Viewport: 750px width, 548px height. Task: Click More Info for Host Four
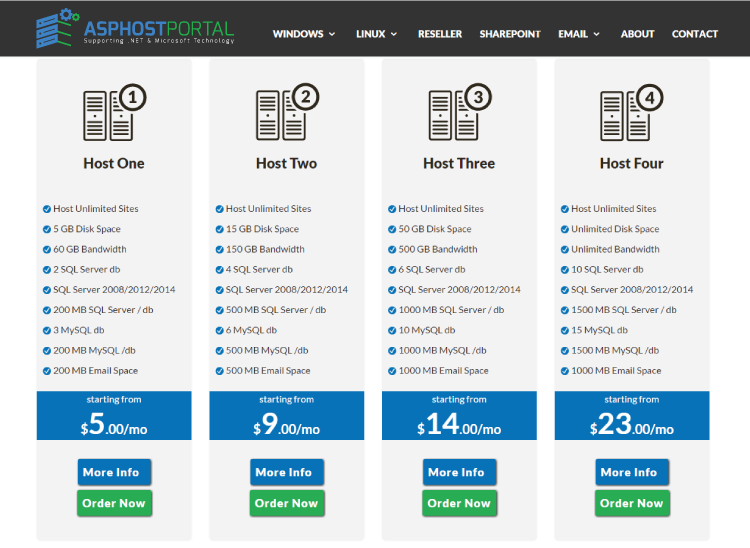632,472
